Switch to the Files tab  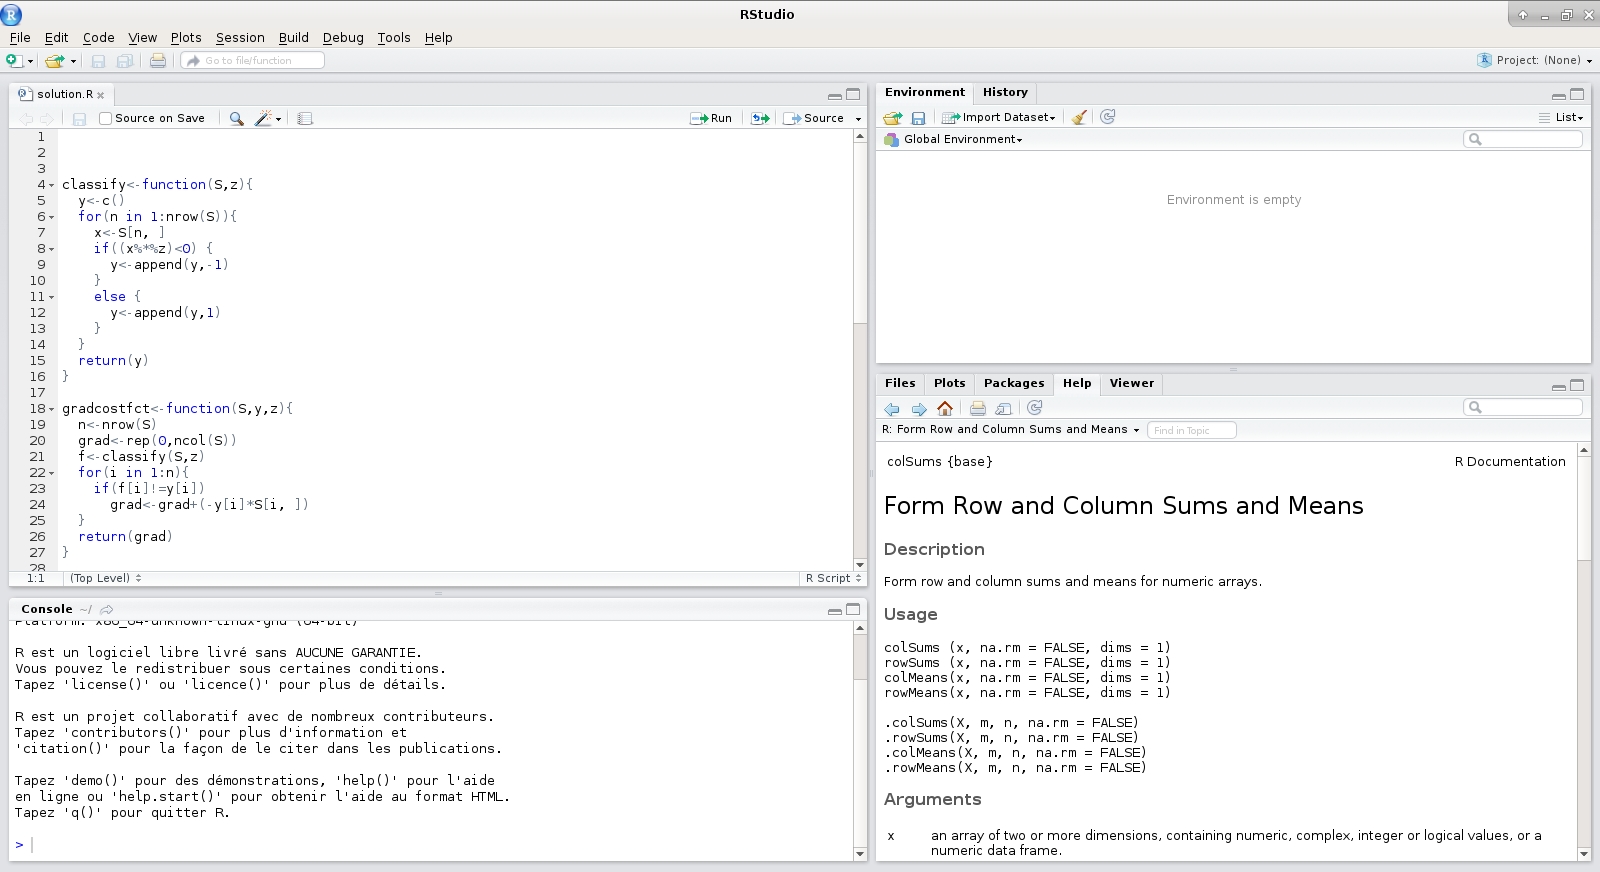tap(900, 383)
